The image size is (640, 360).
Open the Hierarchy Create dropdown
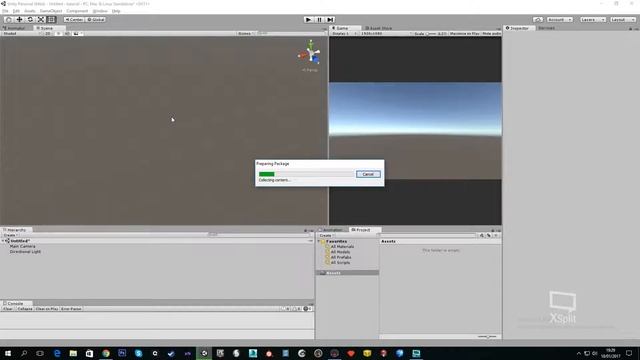click(10, 236)
